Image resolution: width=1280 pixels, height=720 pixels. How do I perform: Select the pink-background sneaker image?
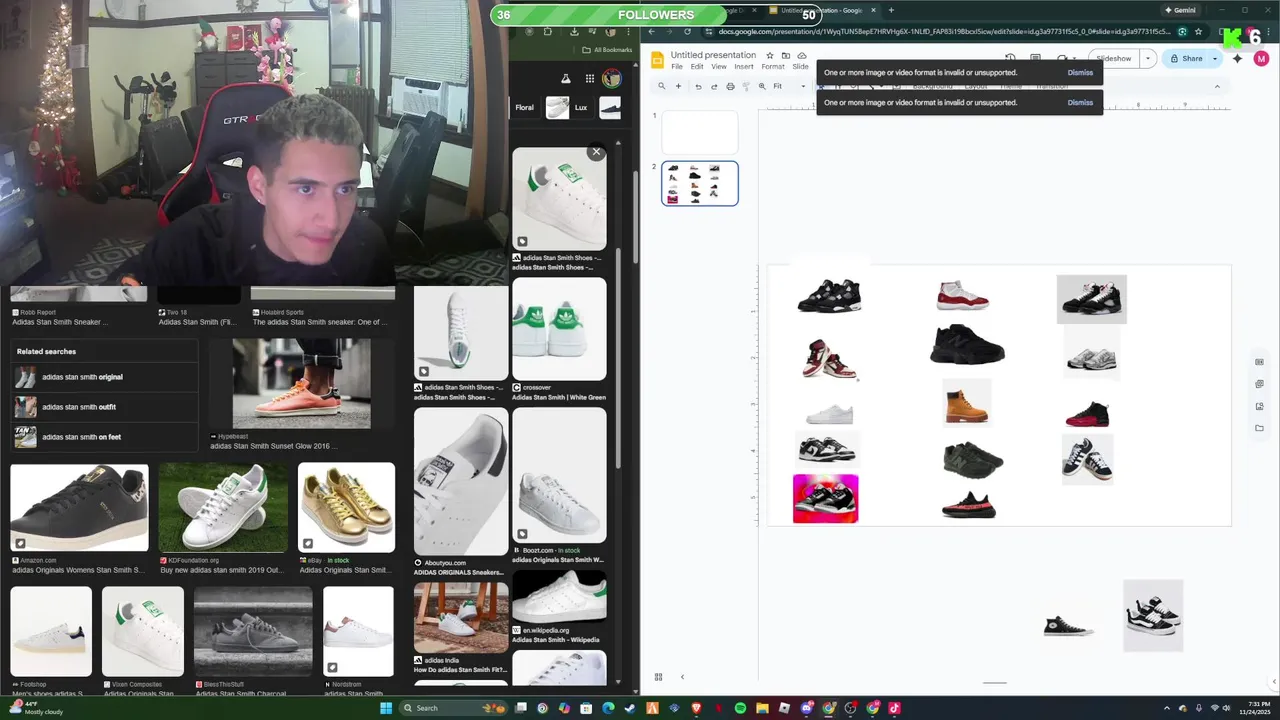point(825,498)
